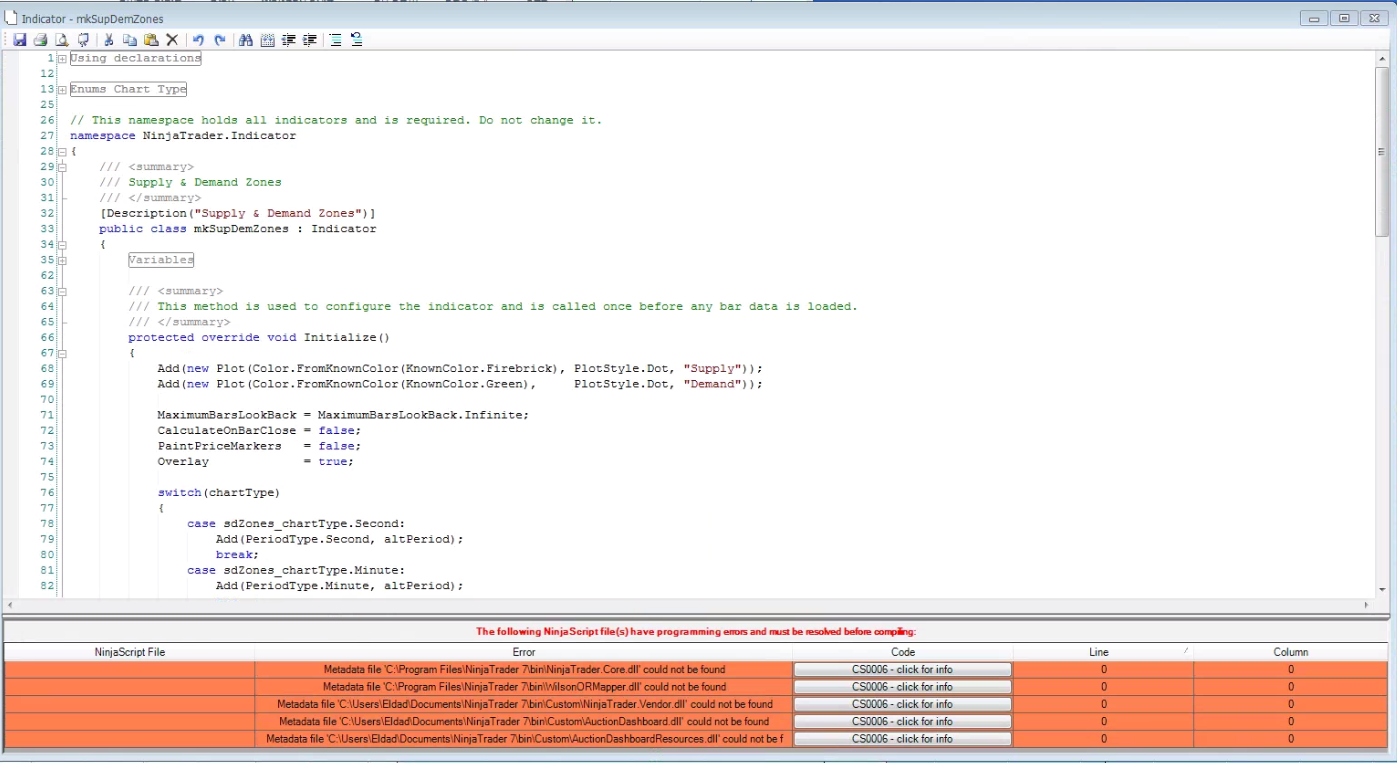Collapse the summary comment at line 29

coord(62,167)
